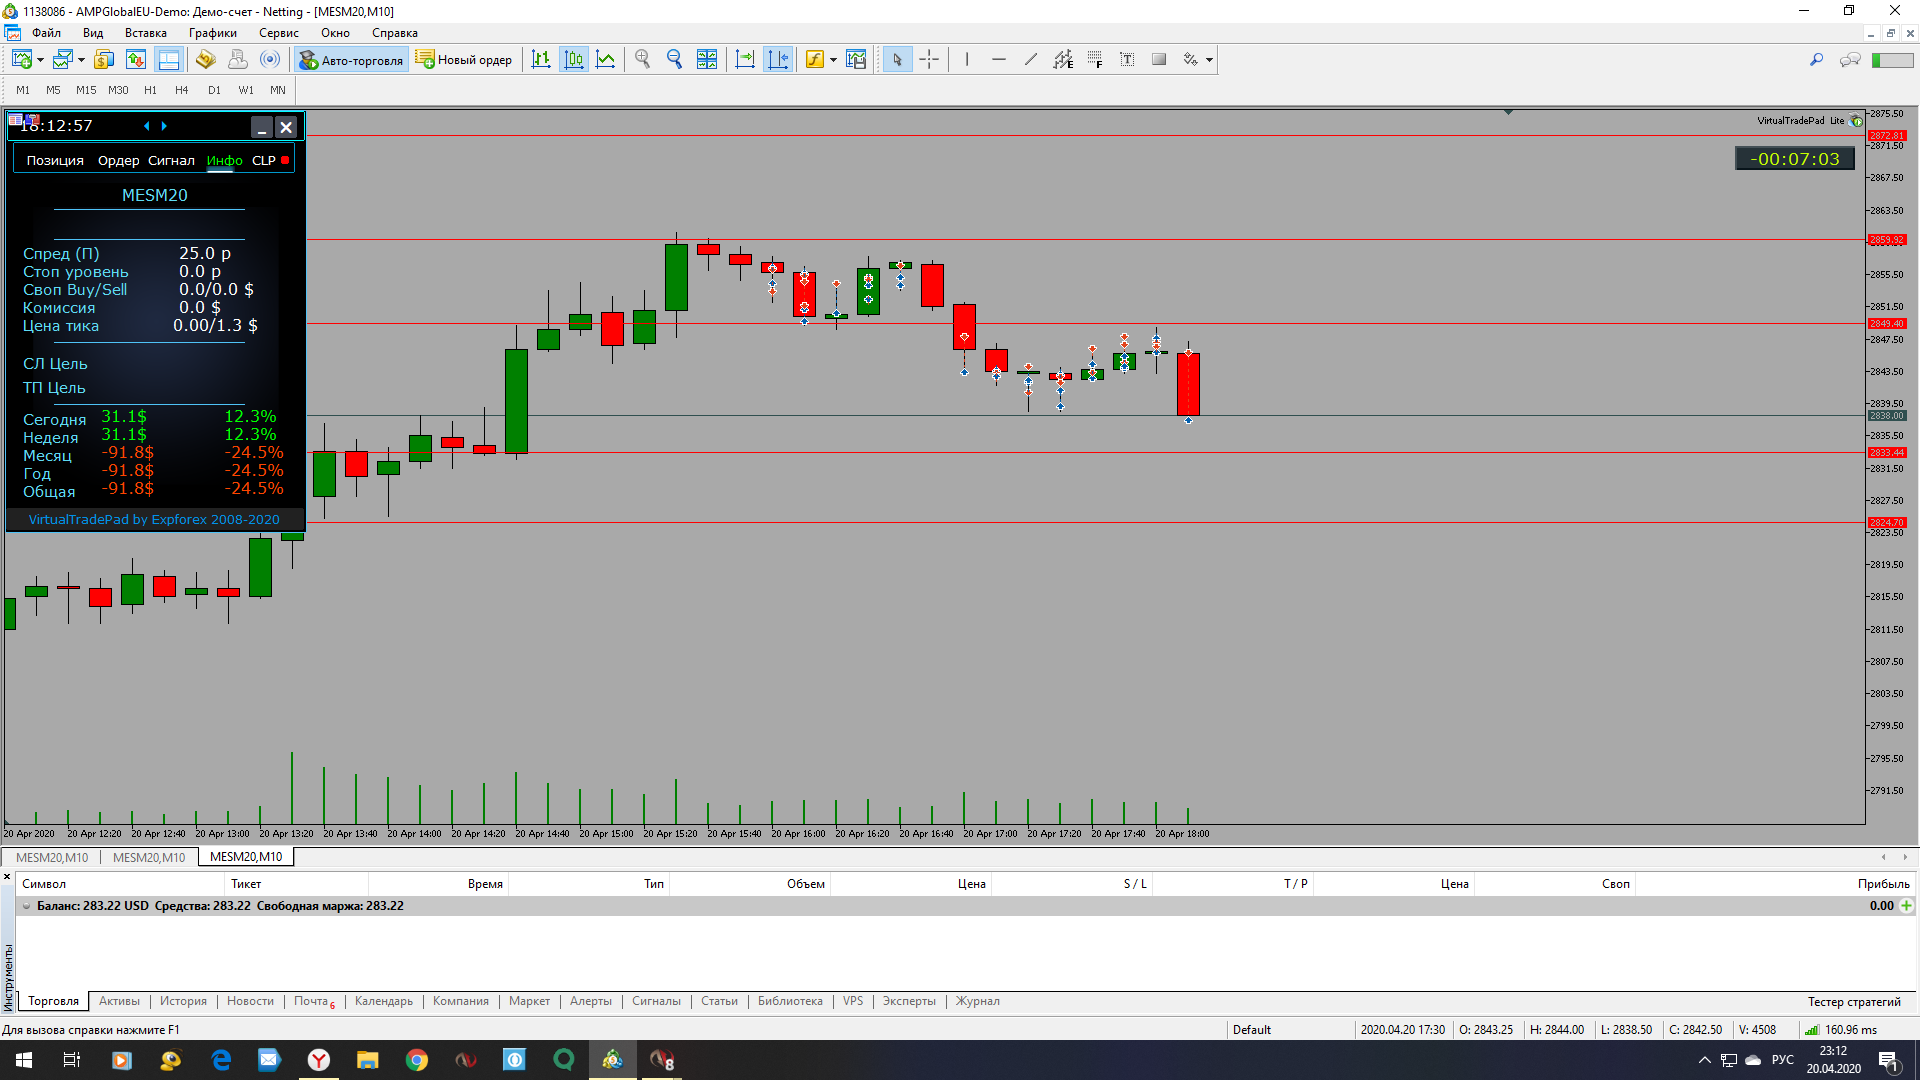Toggle chart shift from right edge

(777, 60)
